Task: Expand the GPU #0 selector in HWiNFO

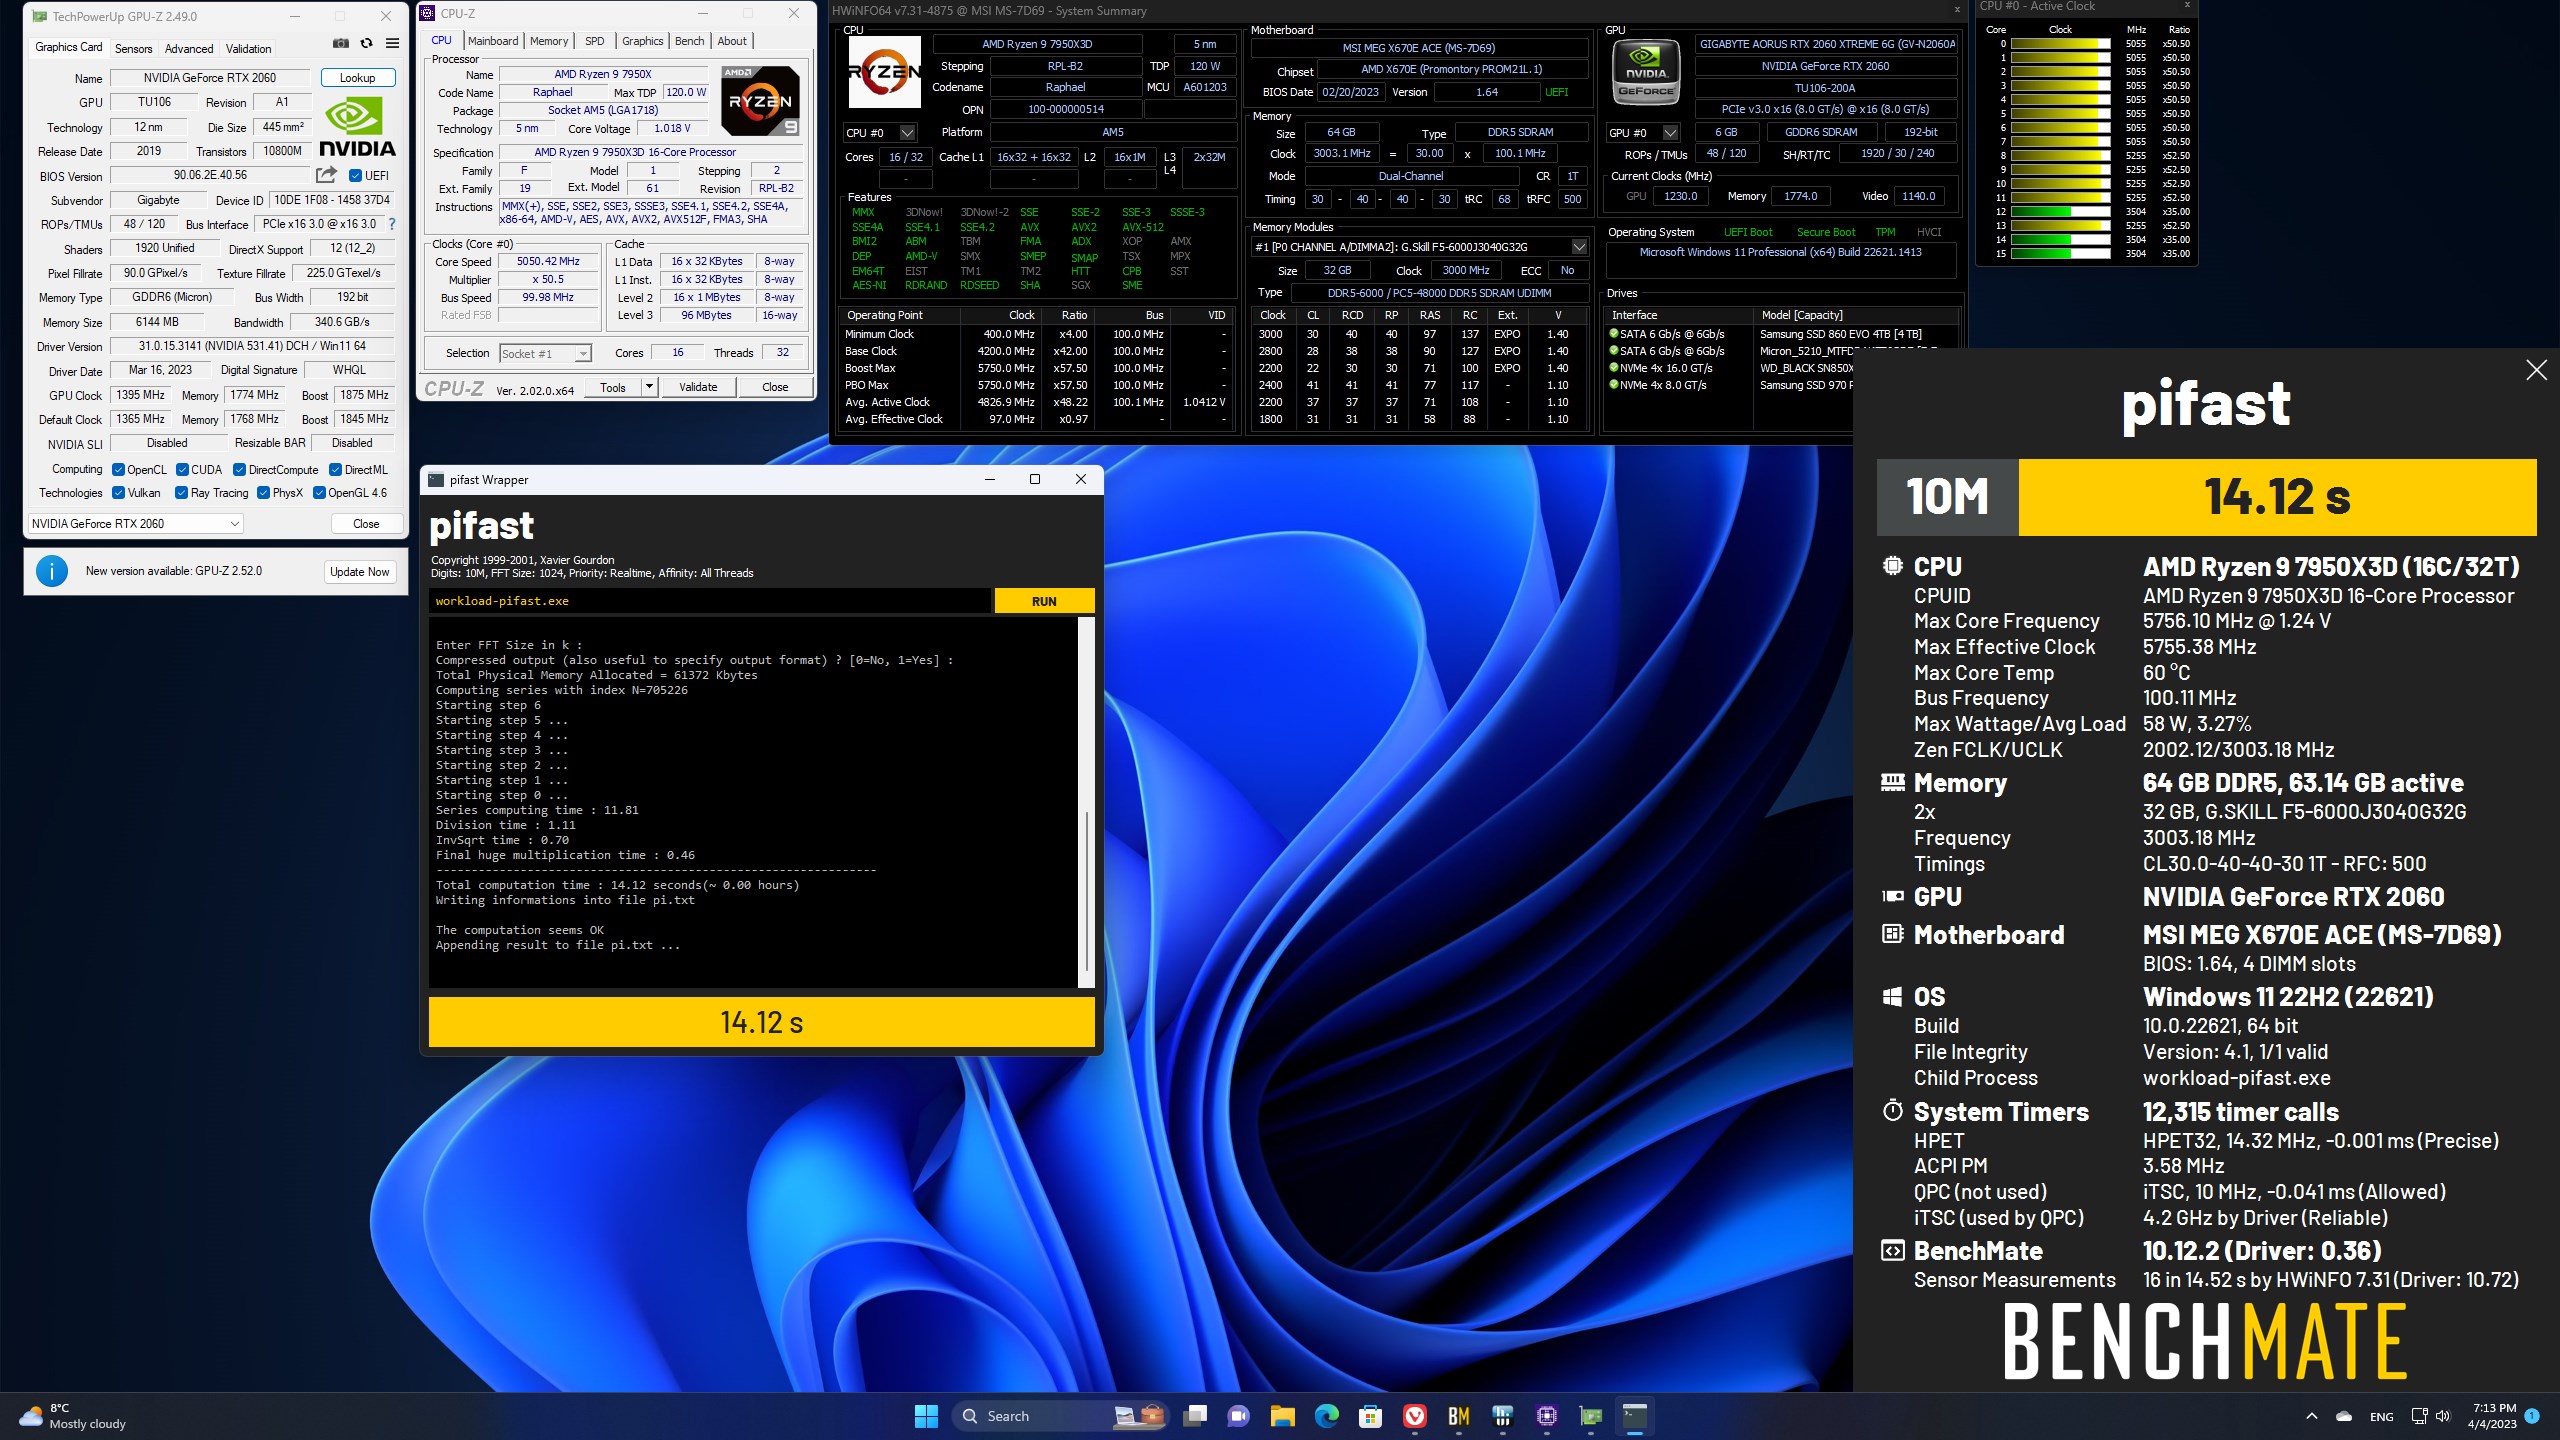Action: click(x=1669, y=133)
